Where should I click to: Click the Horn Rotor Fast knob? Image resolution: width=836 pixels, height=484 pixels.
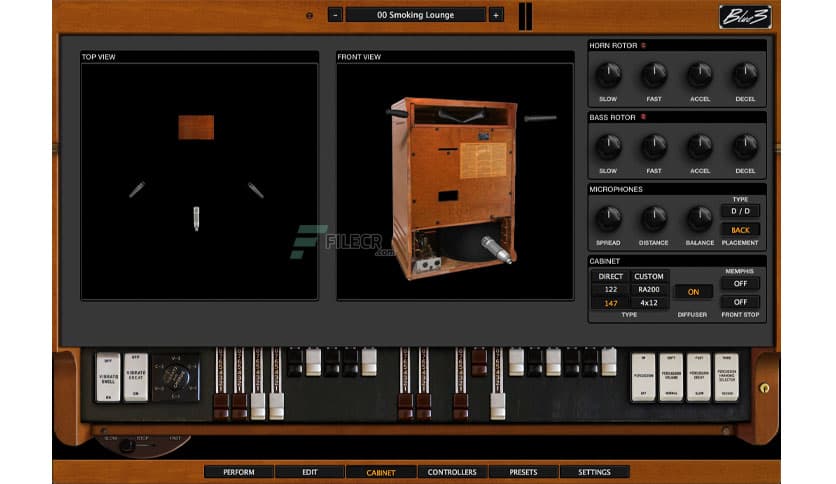click(654, 75)
